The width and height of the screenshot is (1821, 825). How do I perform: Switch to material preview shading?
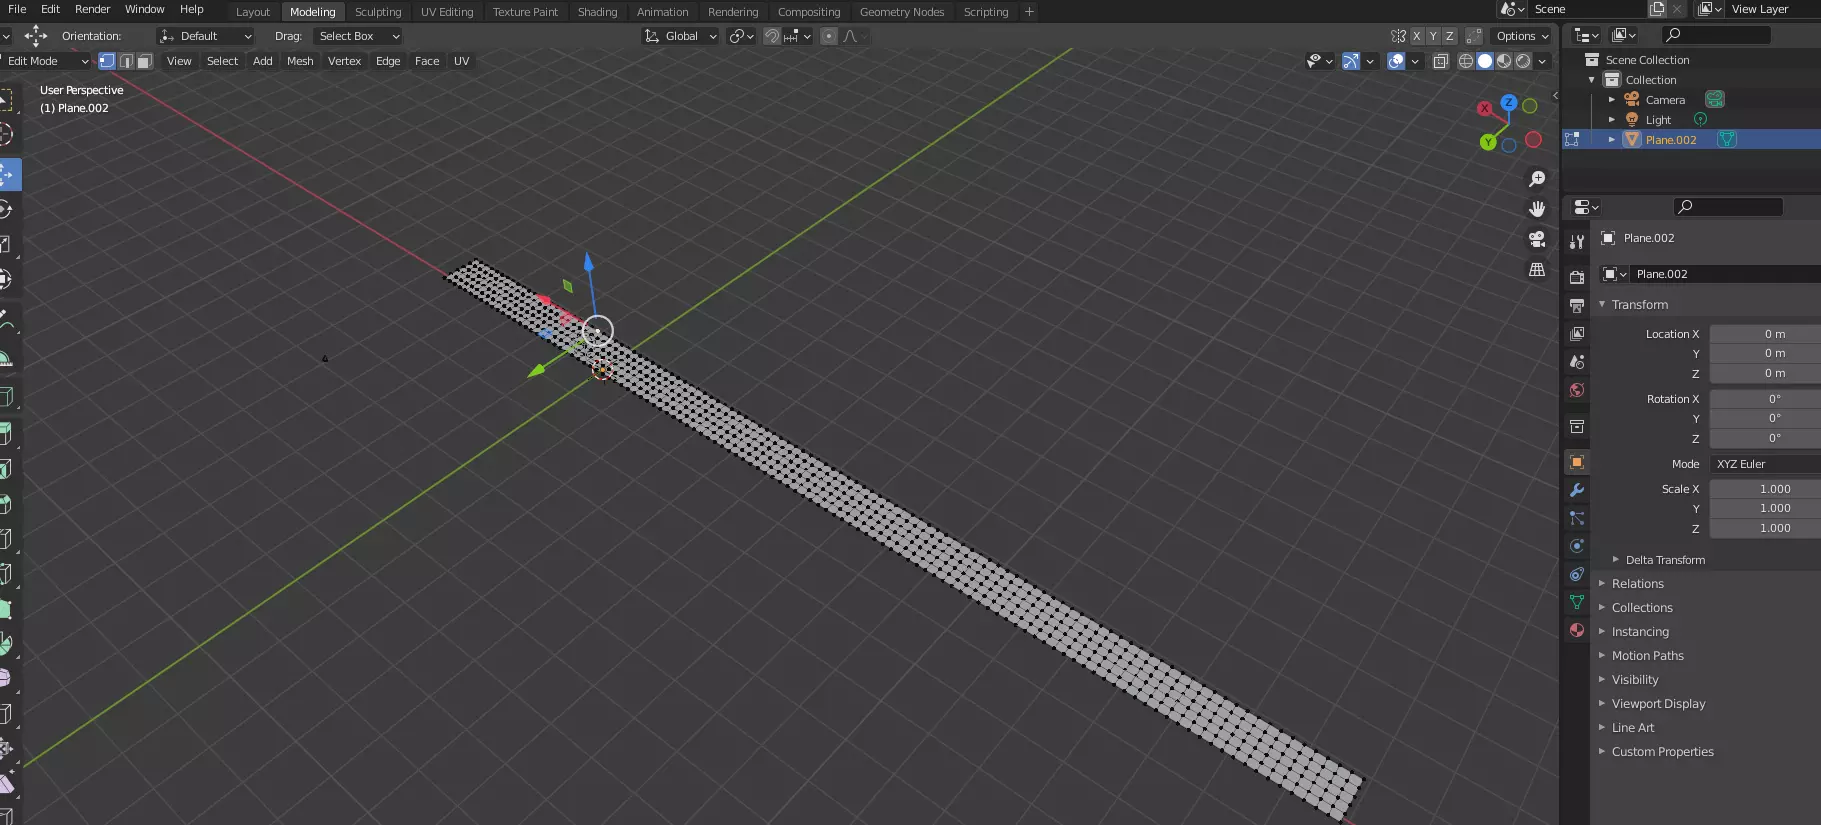click(1504, 61)
